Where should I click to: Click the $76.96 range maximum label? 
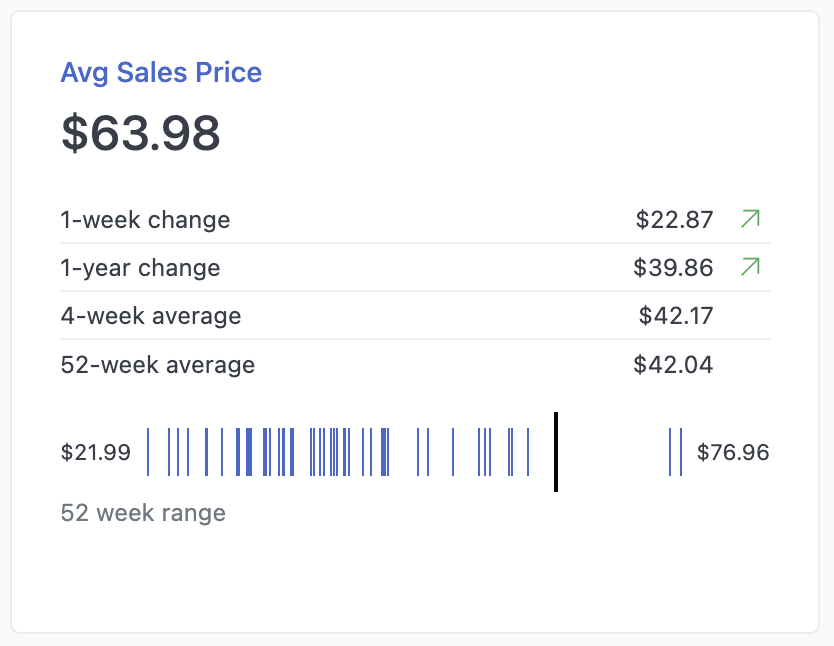pos(733,452)
